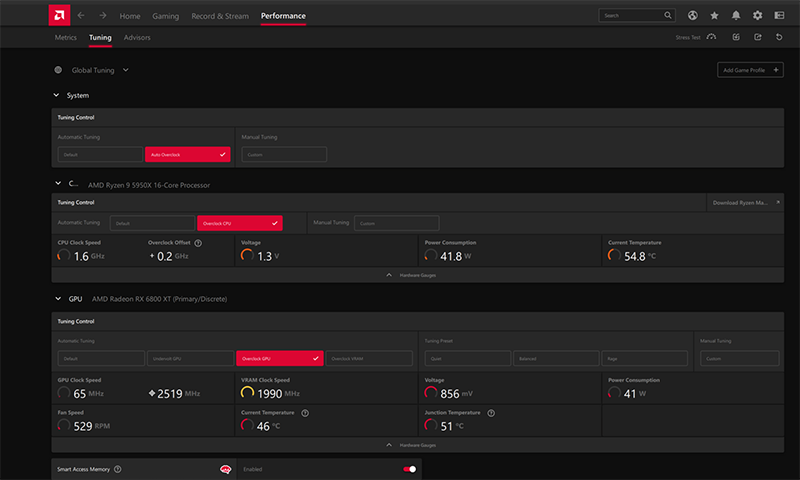
Task: Toggle Smart Access Memory switch
Action: coord(410,469)
